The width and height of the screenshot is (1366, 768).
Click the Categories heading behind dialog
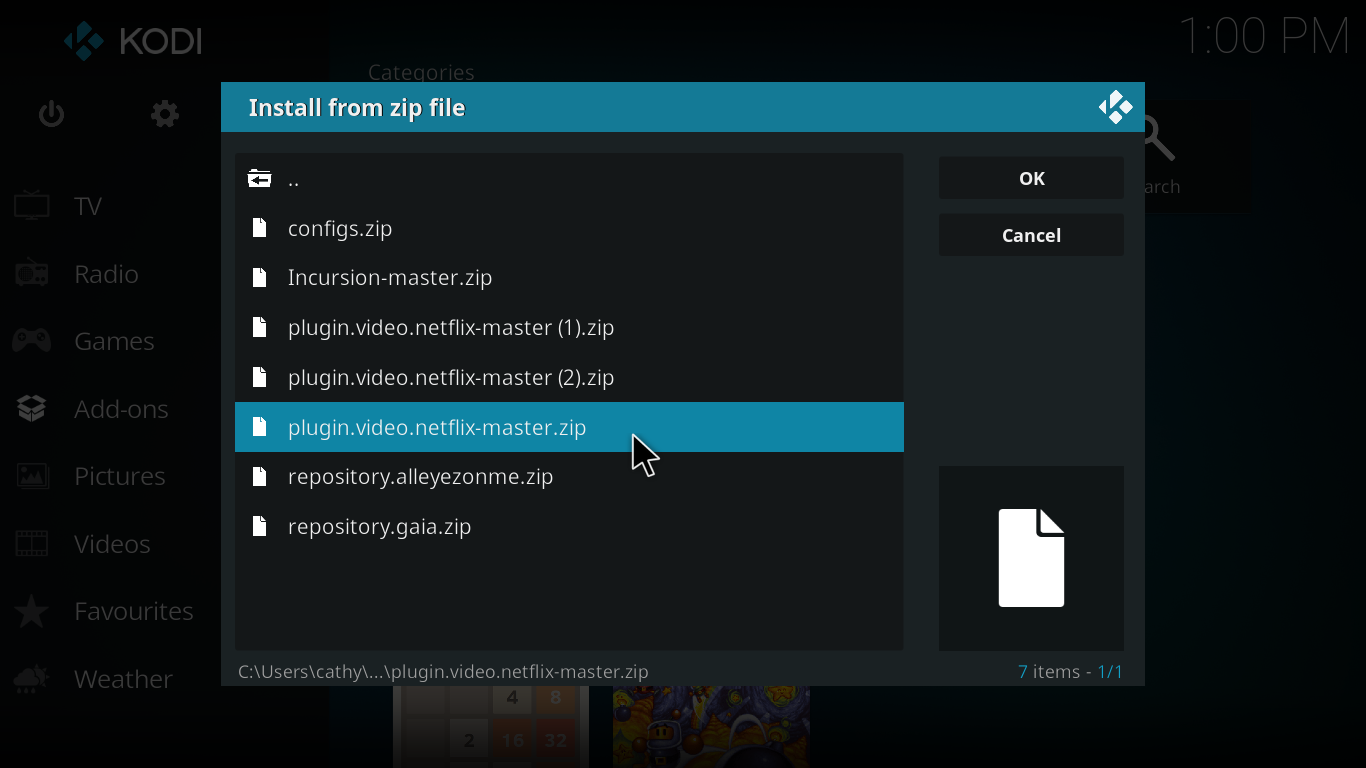pos(421,72)
